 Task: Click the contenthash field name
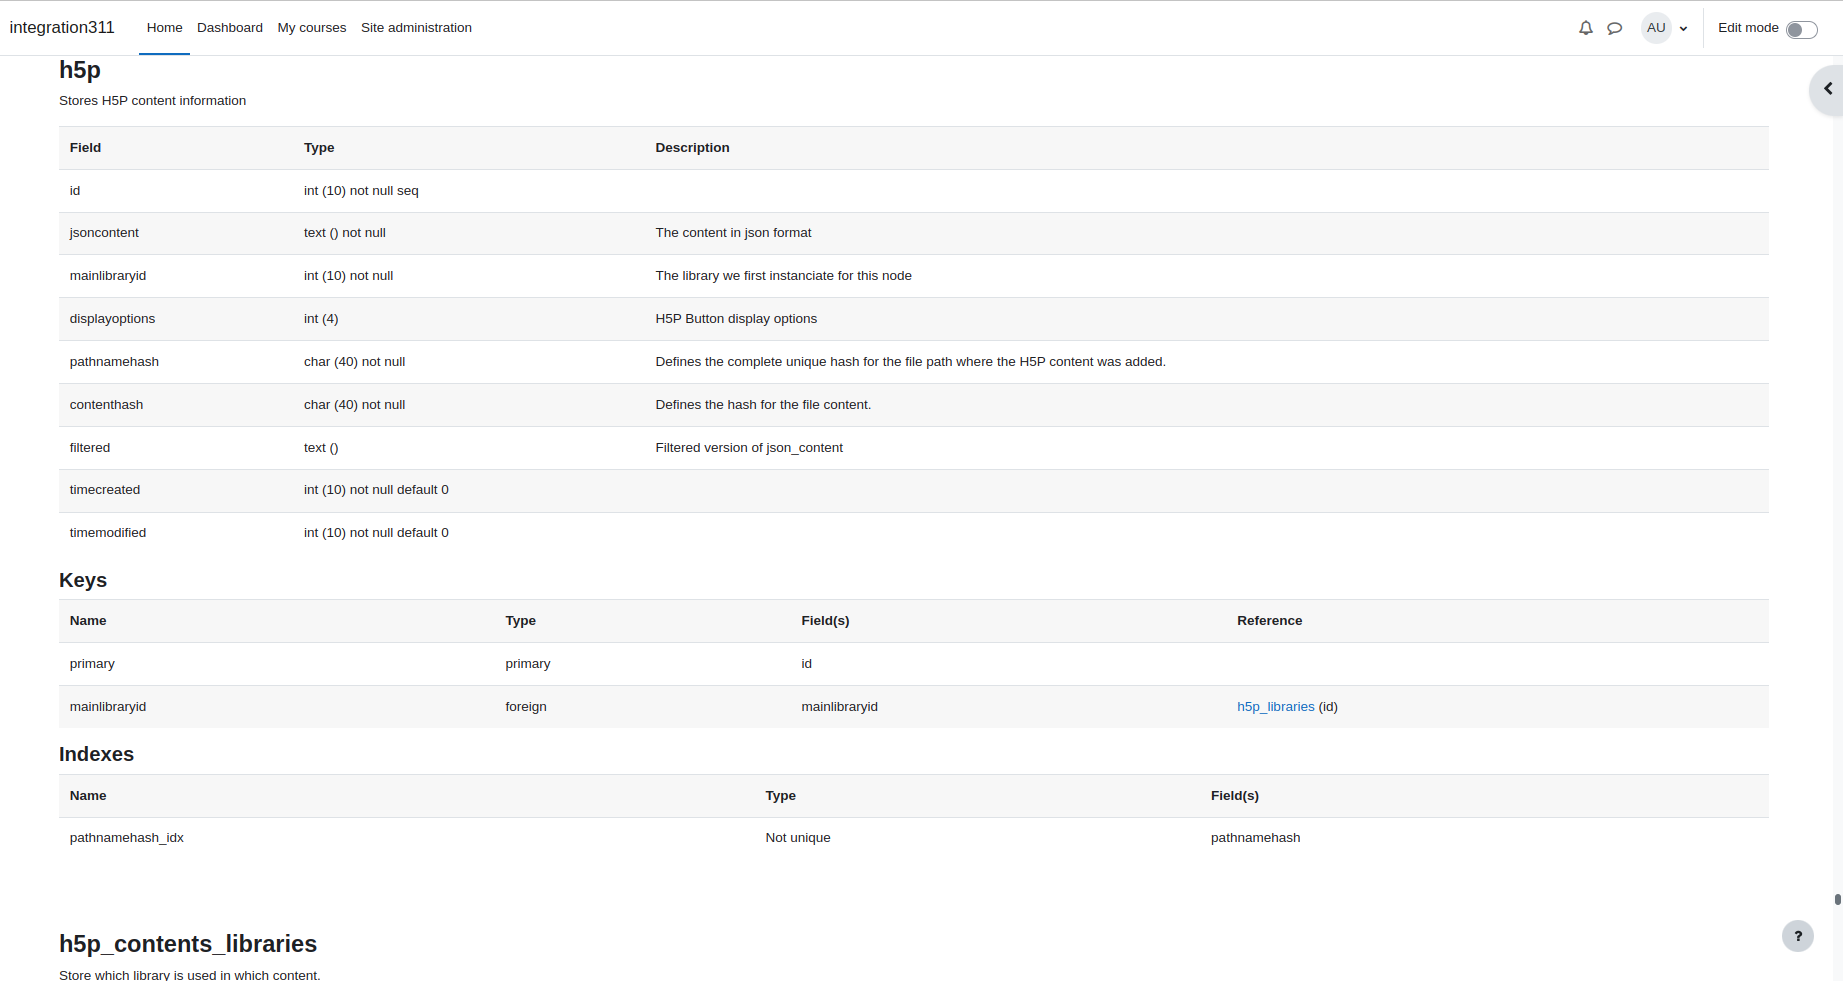(x=106, y=405)
